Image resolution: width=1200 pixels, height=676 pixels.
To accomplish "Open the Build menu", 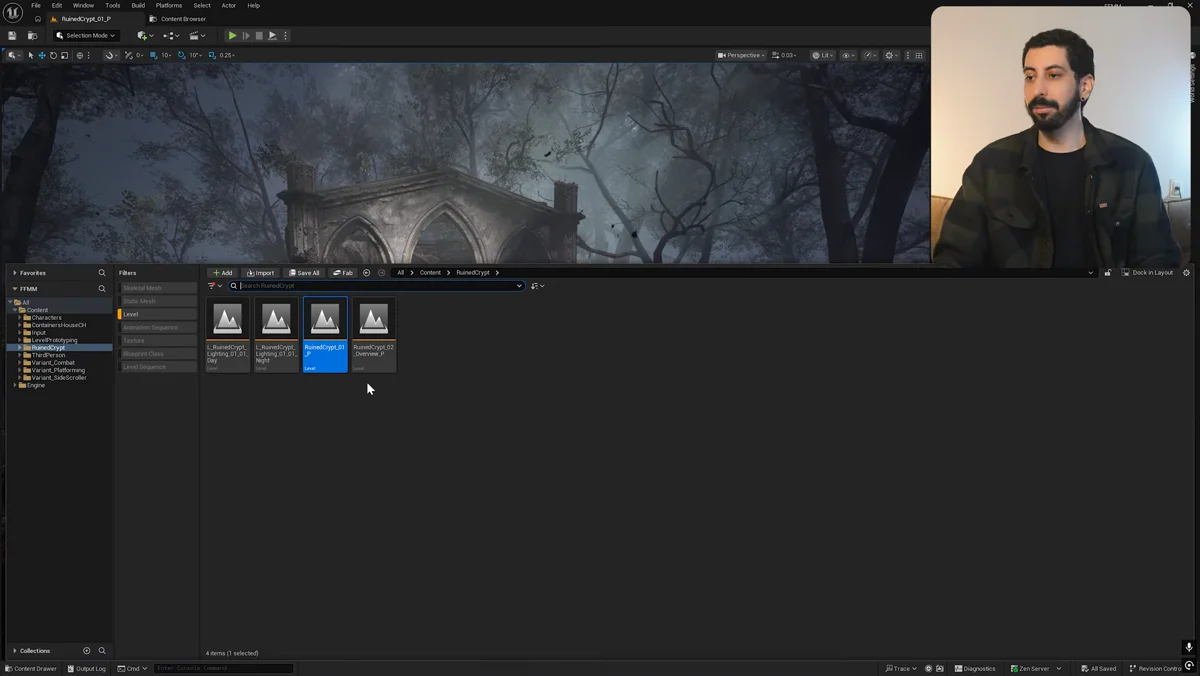I will [138, 5].
